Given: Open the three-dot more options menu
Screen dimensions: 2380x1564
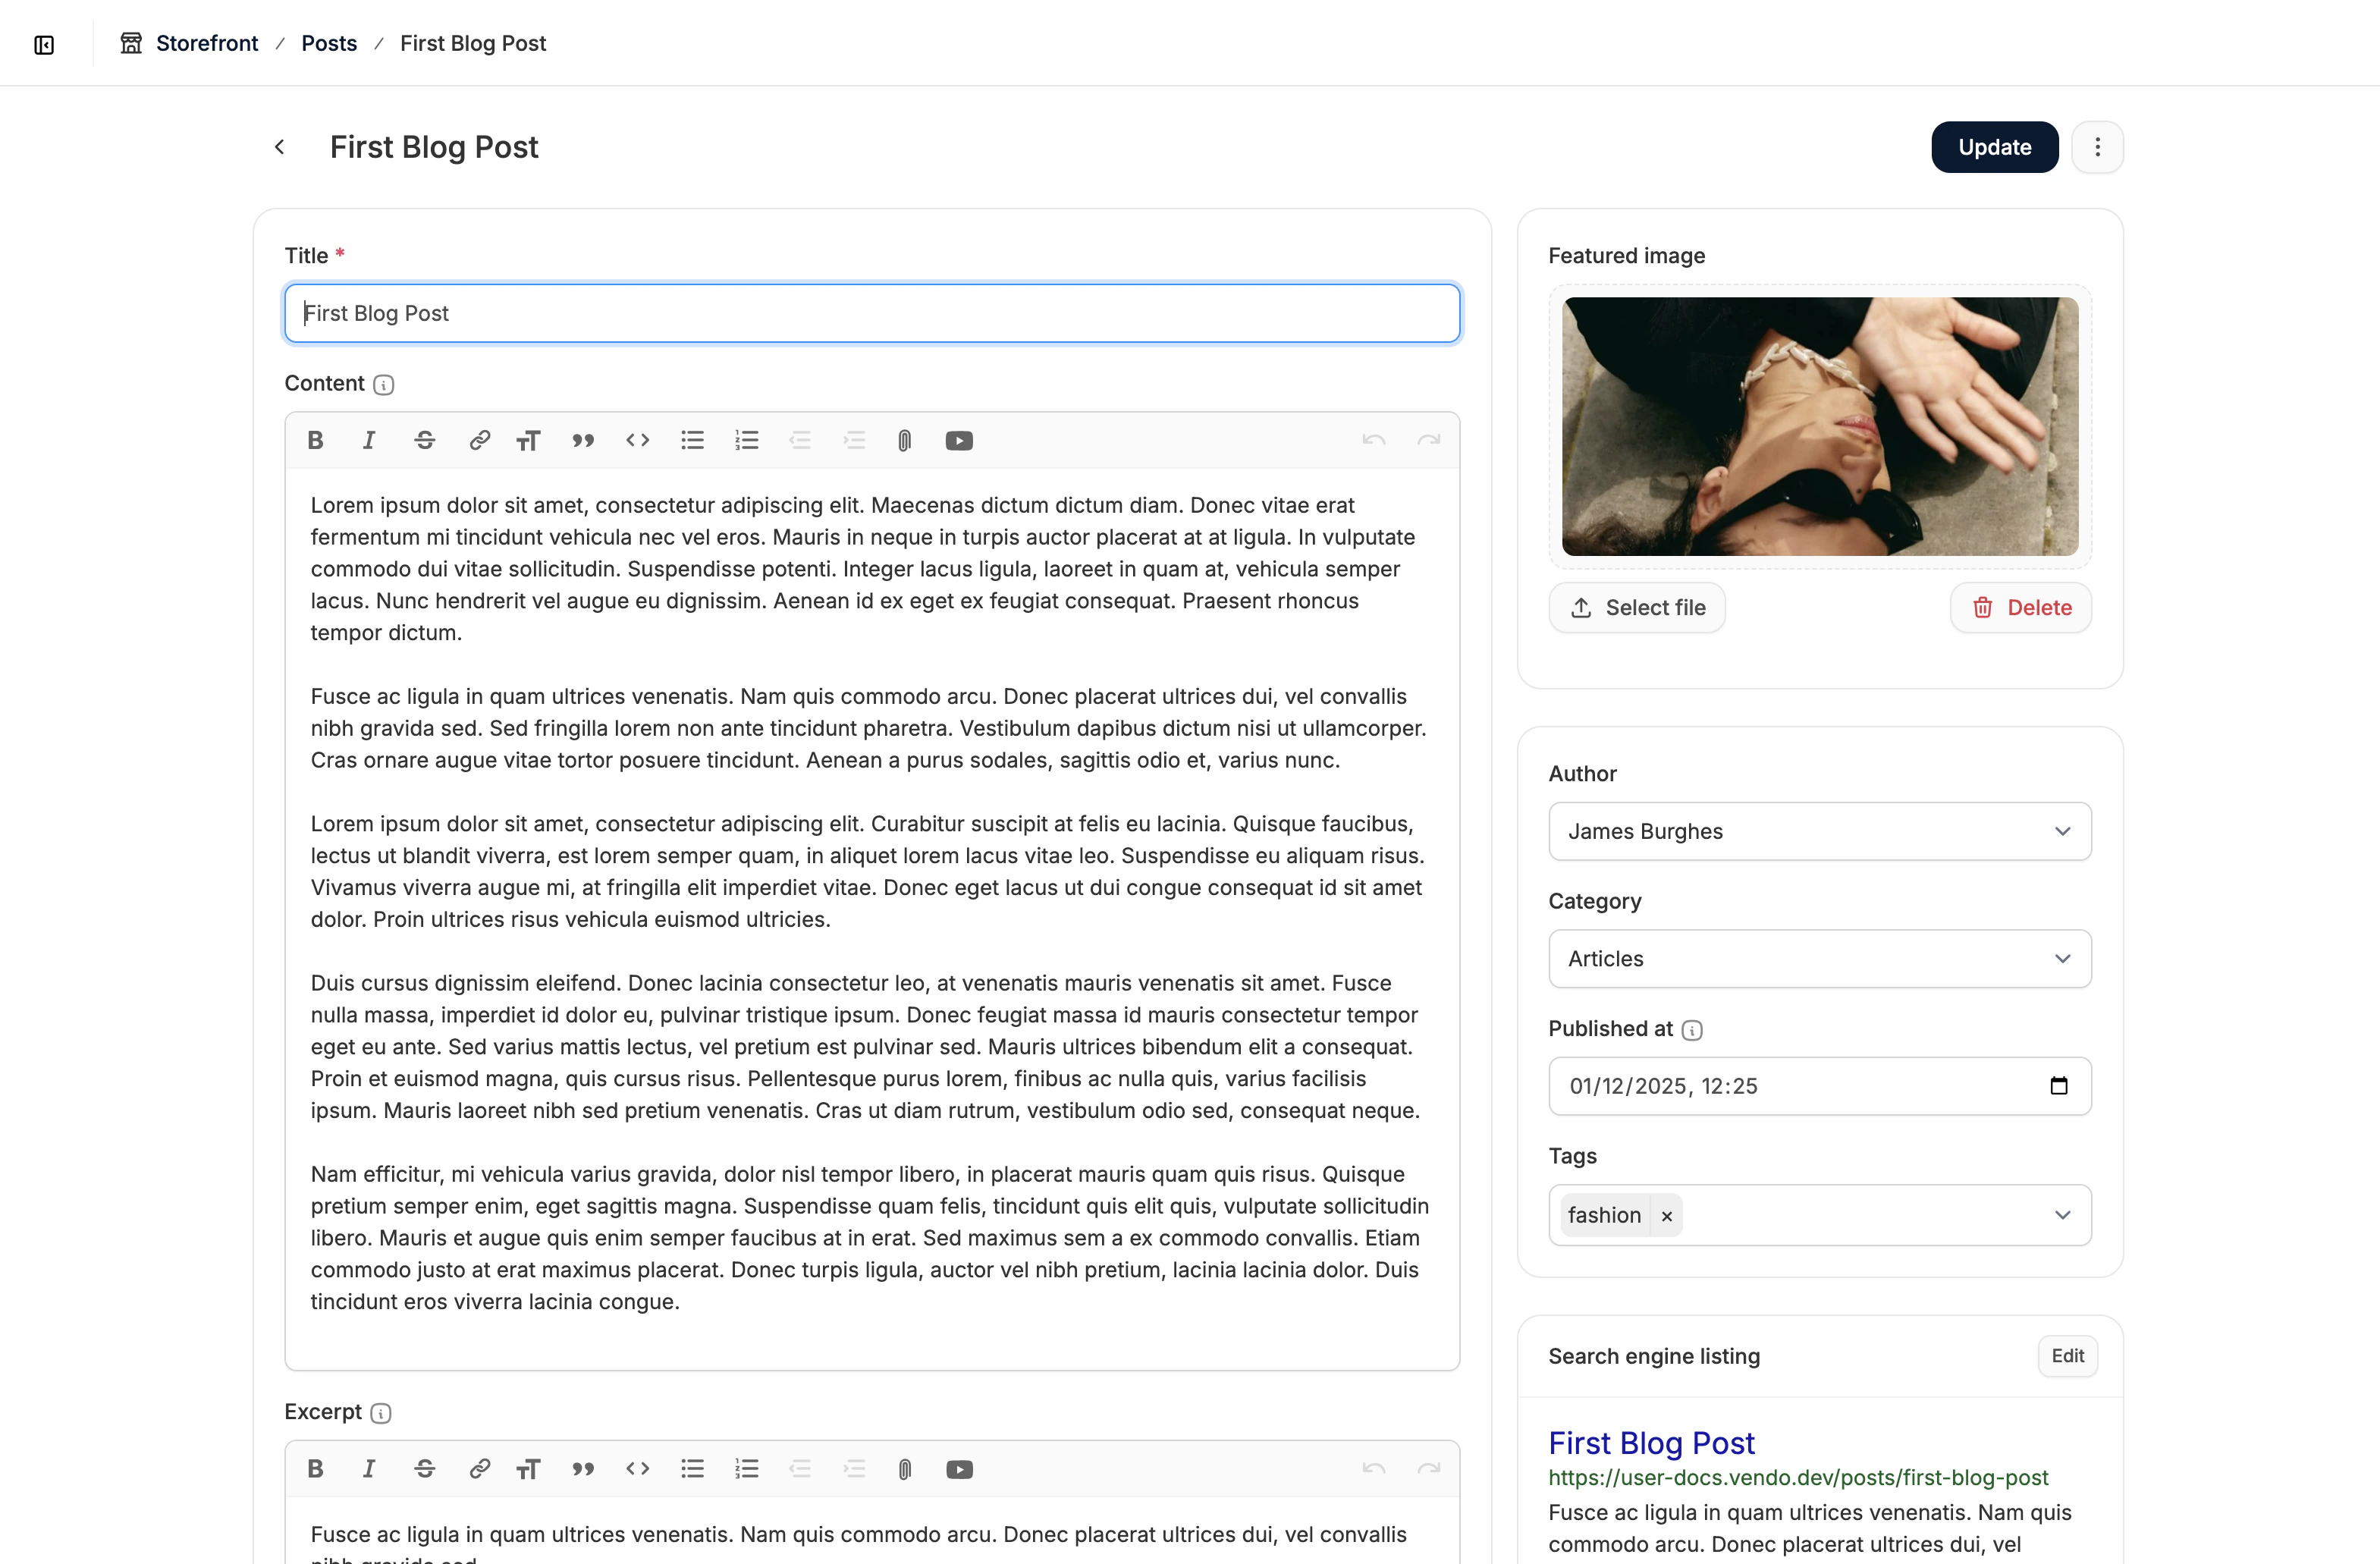Looking at the screenshot, I should 2097,147.
